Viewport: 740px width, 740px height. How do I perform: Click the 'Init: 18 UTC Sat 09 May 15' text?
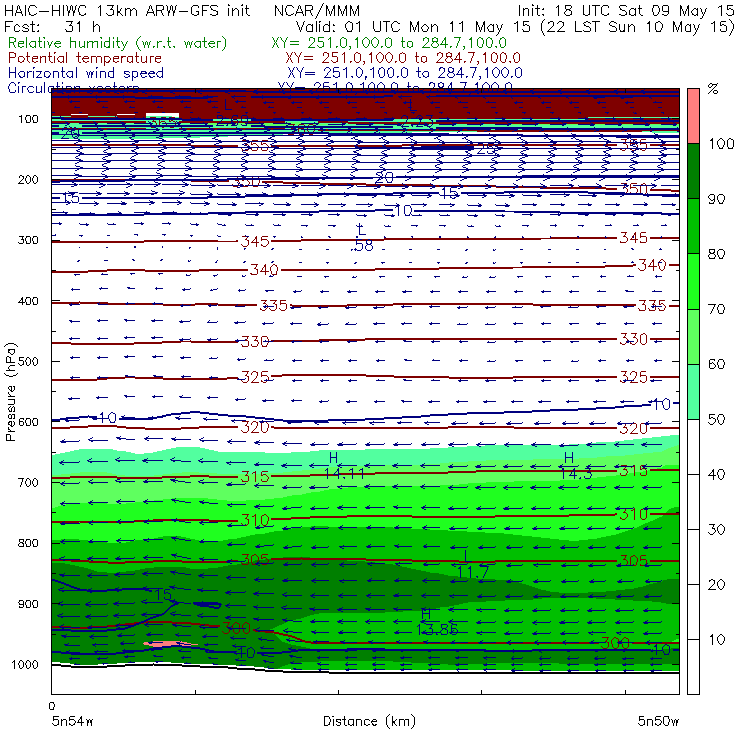(x=626, y=10)
